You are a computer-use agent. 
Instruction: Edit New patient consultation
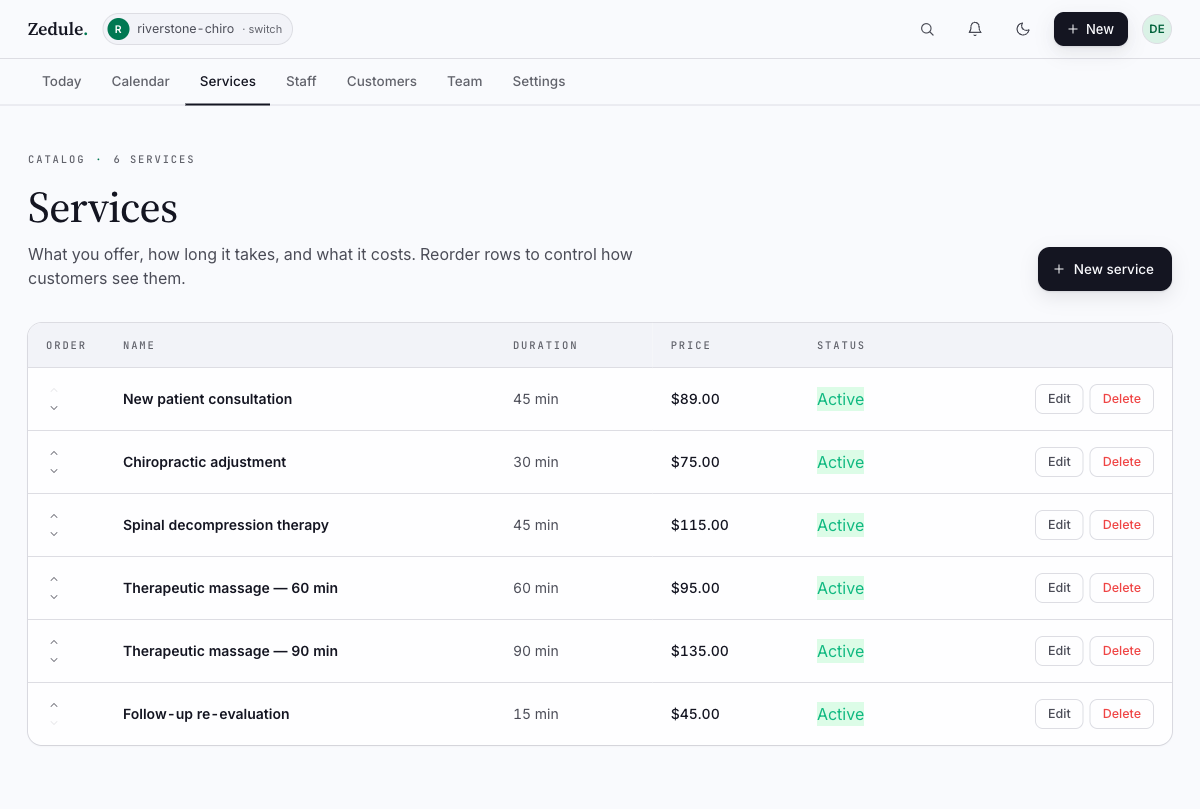click(1059, 399)
